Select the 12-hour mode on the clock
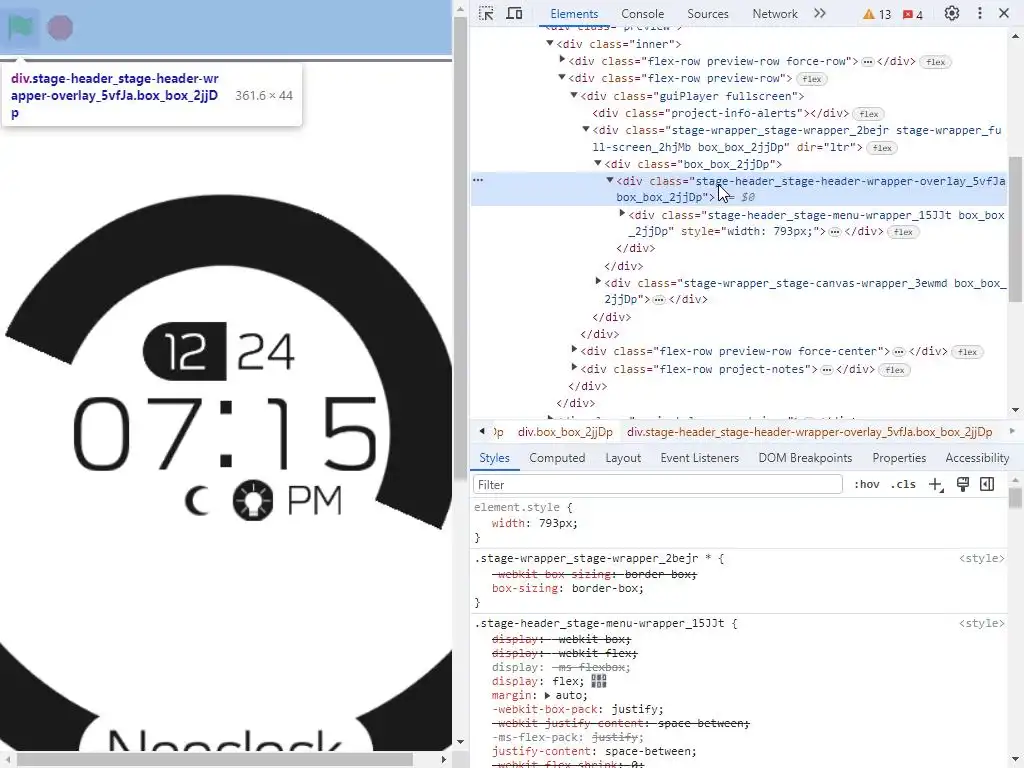The image size is (1024, 768). [185, 351]
